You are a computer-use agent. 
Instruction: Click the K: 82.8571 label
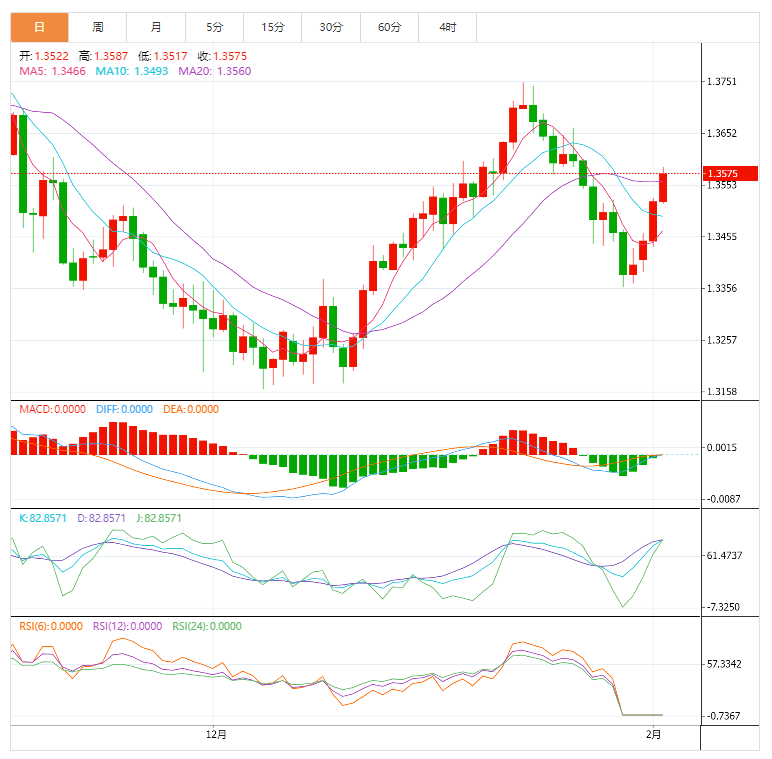[x=43, y=518]
